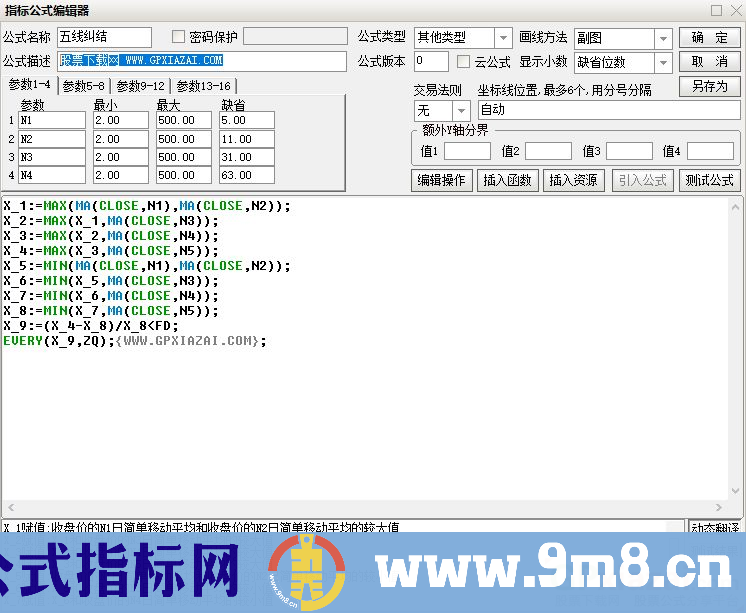The width and height of the screenshot is (746, 613).
Task: Click N4 default value 63.00
Action: coord(247,175)
